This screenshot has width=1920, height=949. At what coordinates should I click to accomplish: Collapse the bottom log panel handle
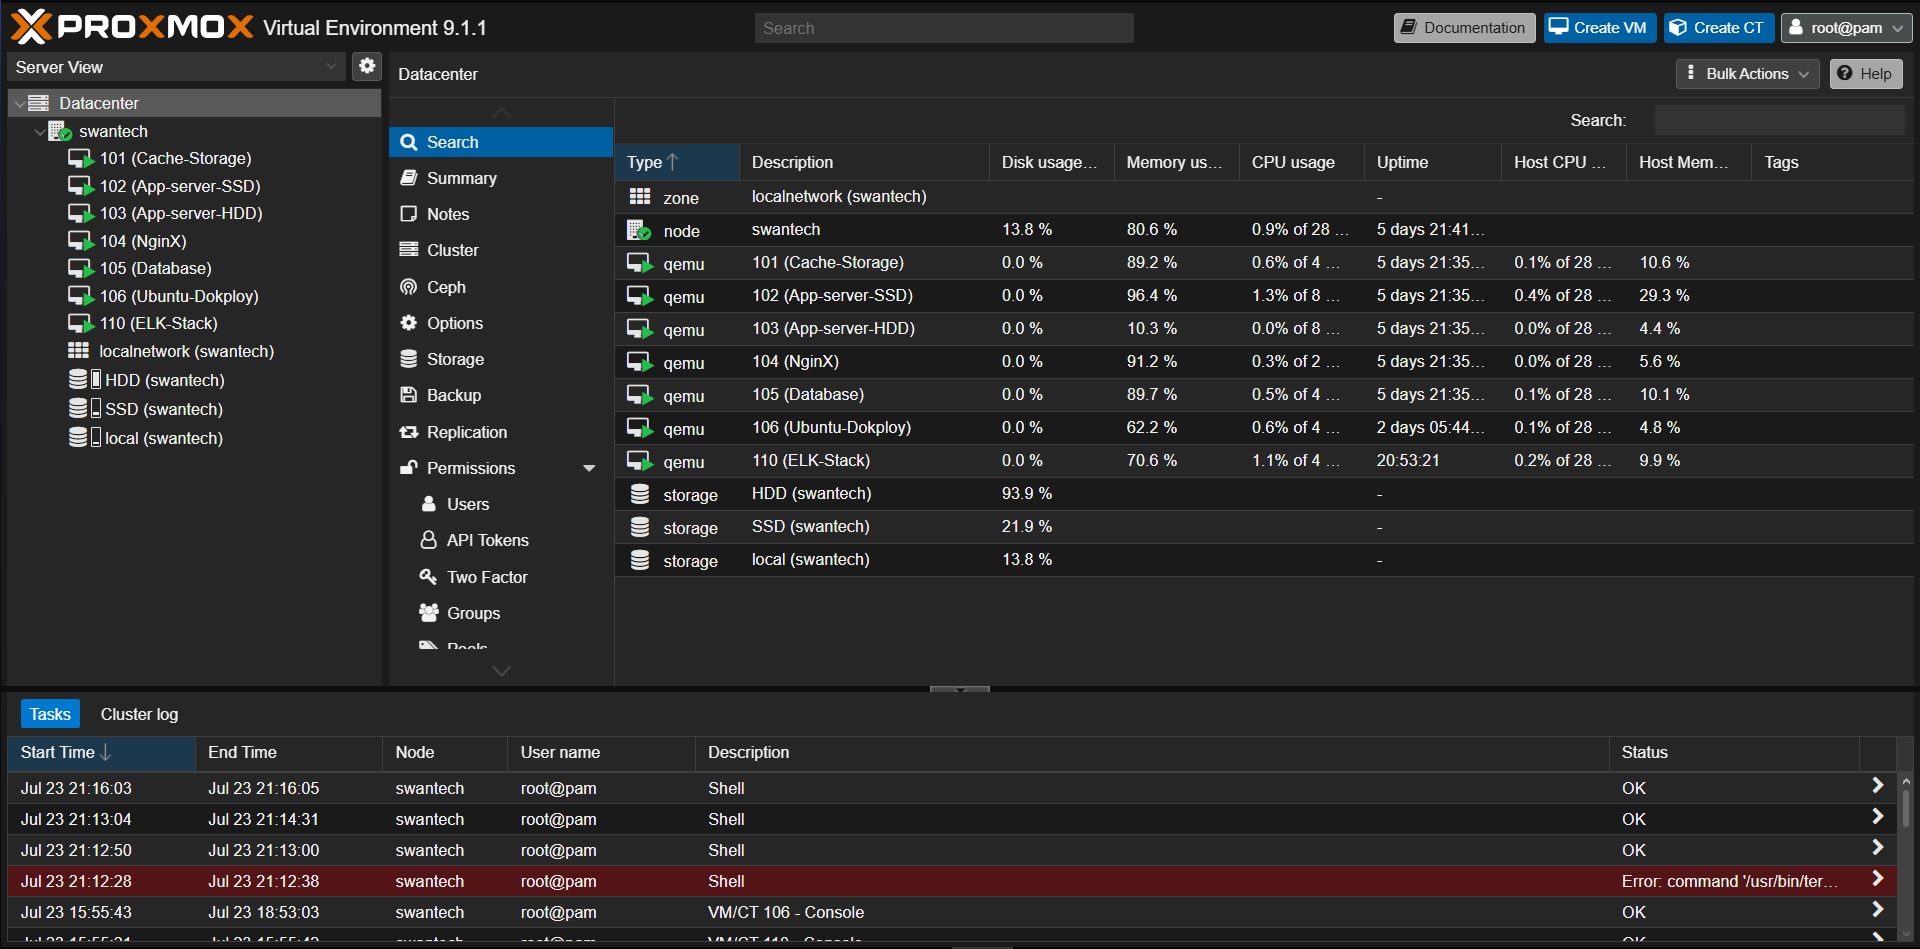pos(960,689)
